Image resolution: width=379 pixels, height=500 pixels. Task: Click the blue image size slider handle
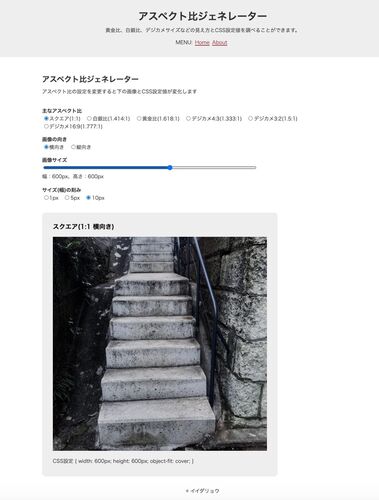170,168
